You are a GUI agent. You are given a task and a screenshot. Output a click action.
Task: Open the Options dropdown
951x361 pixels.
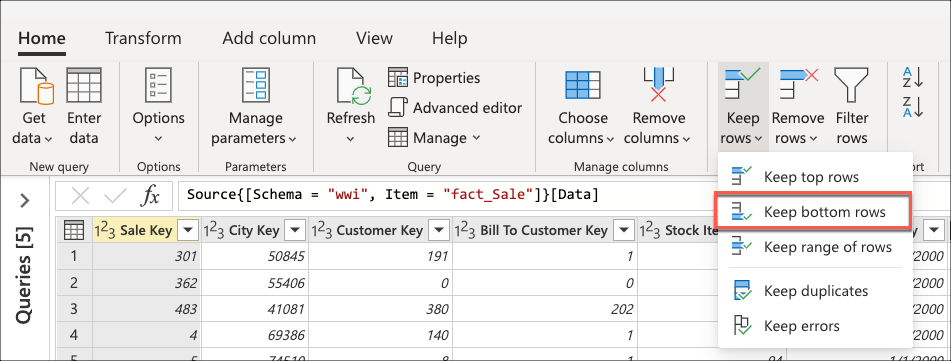(x=158, y=106)
